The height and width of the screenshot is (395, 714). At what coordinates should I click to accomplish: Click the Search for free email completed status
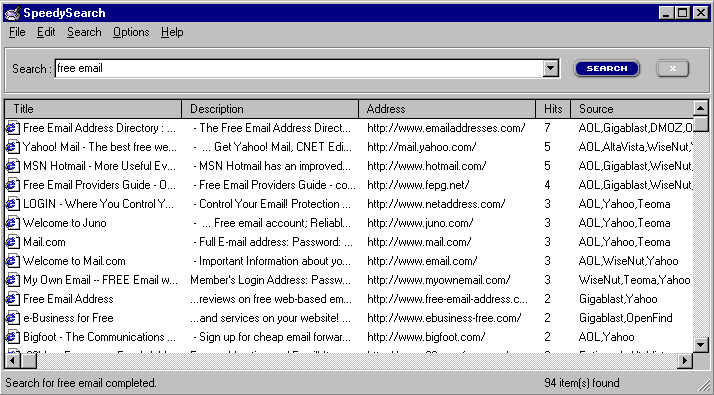[81, 383]
